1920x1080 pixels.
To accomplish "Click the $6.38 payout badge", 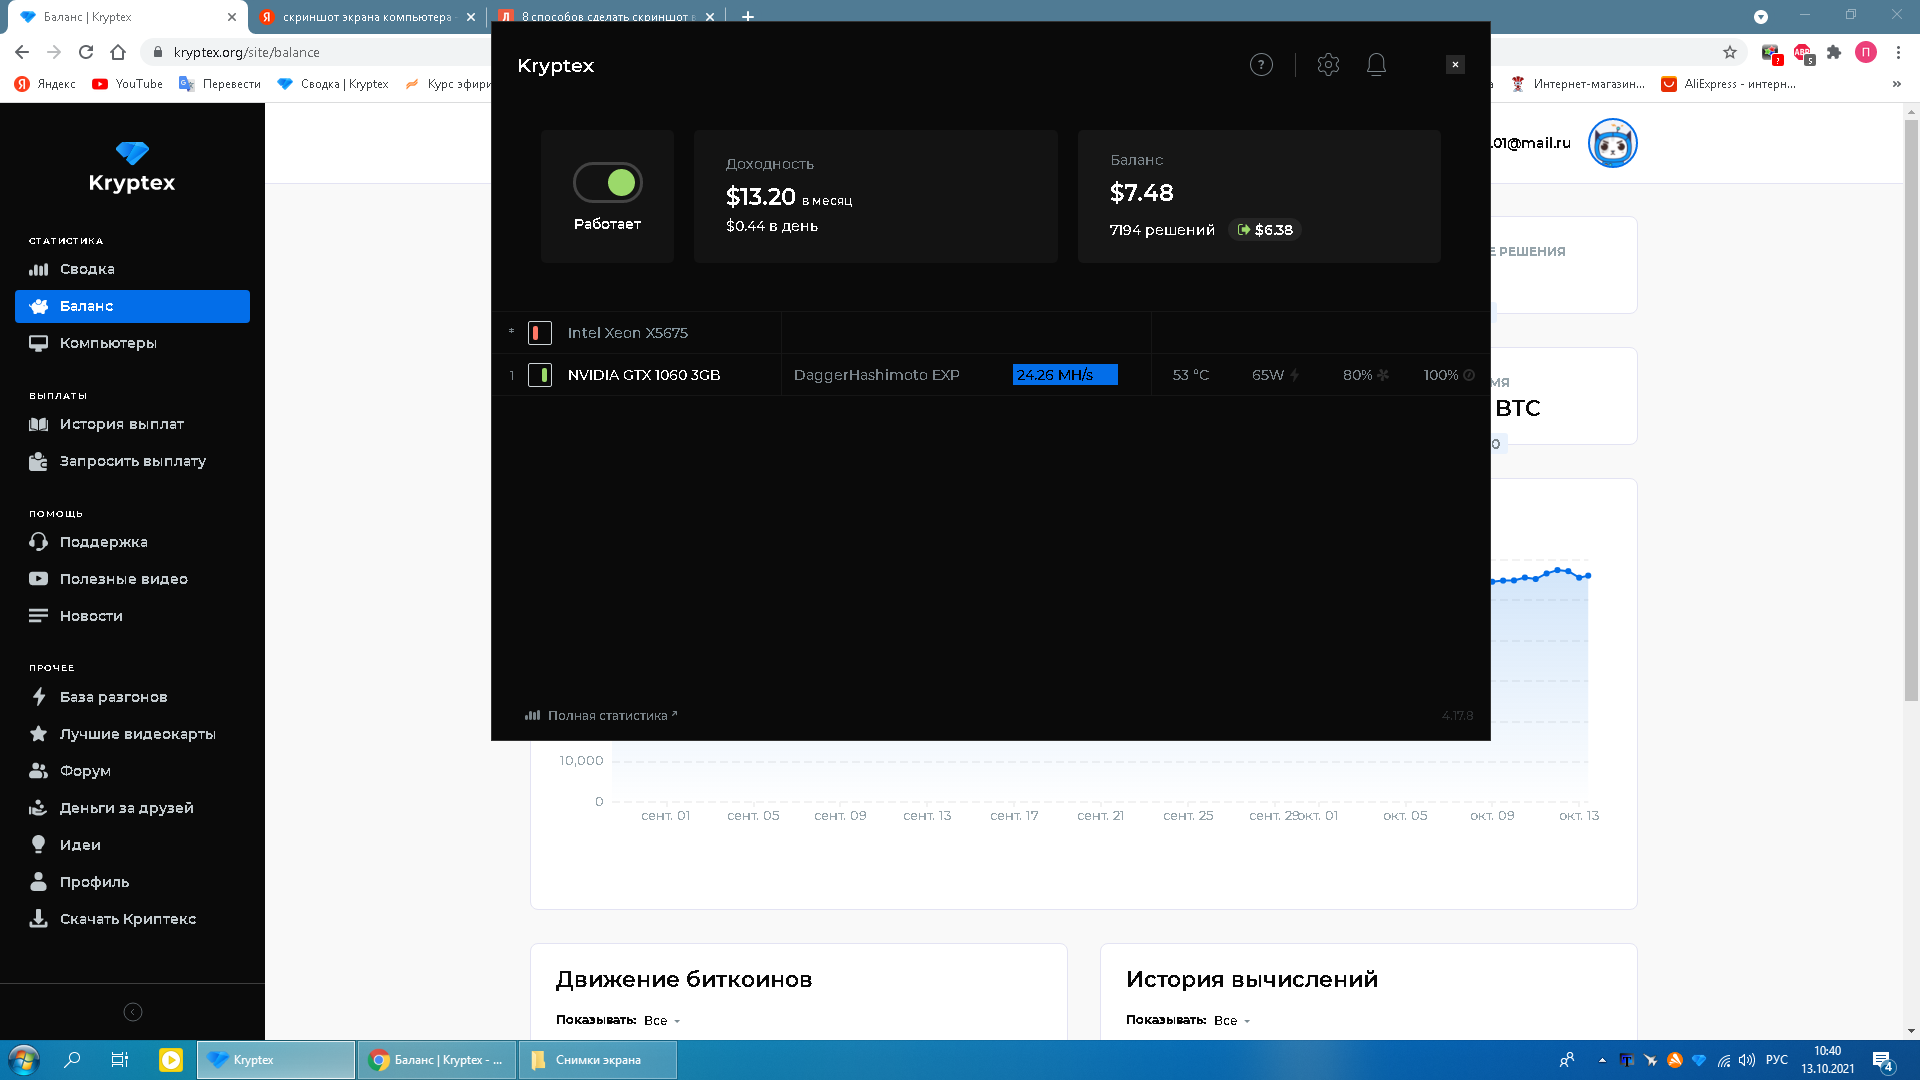I will 1265,230.
